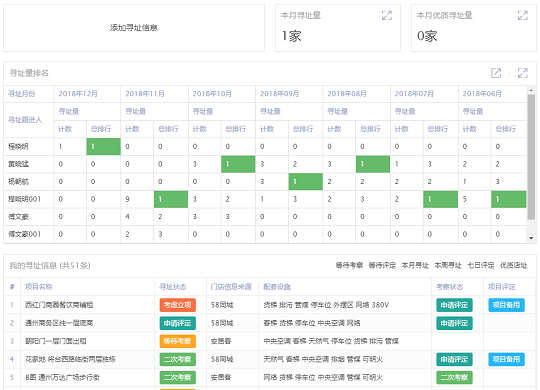The image size is (540, 390).
Task: Click row 5's 二次考察 badge under 寻址状态
Action: (x=178, y=377)
